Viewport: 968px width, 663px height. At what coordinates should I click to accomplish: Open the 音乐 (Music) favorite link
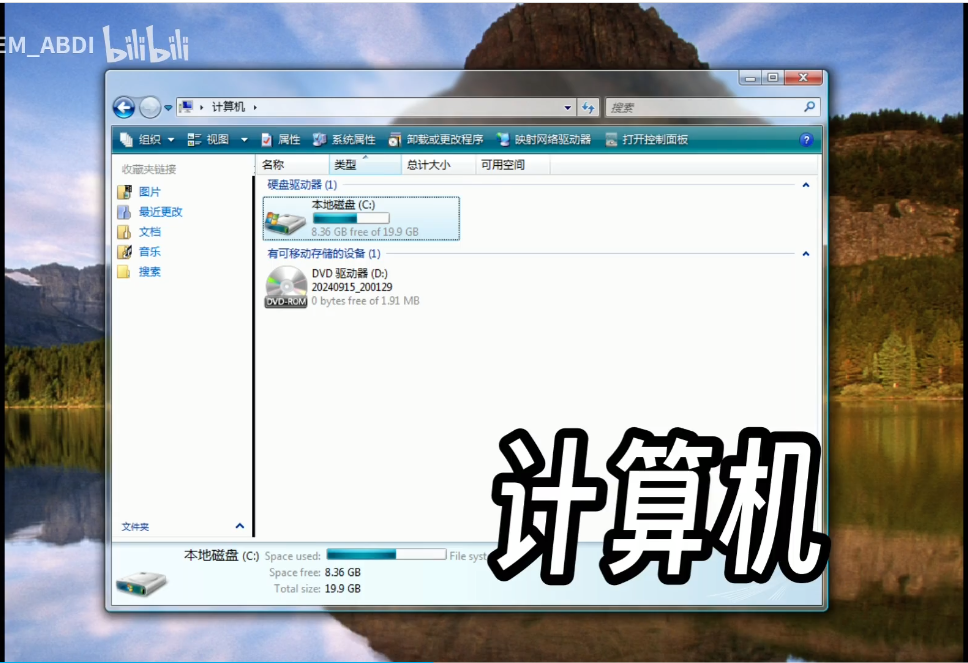click(149, 251)
